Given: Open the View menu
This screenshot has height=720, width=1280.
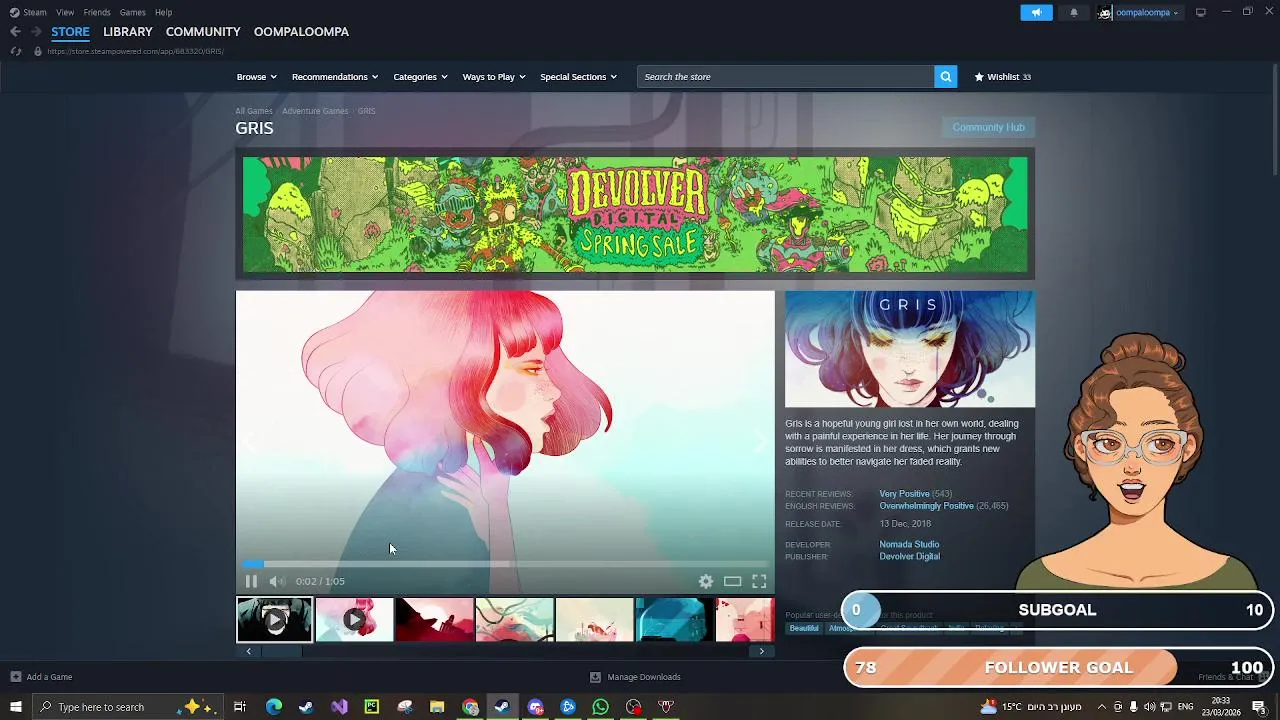Looking at the screenshot, I should tap(65, 12).
